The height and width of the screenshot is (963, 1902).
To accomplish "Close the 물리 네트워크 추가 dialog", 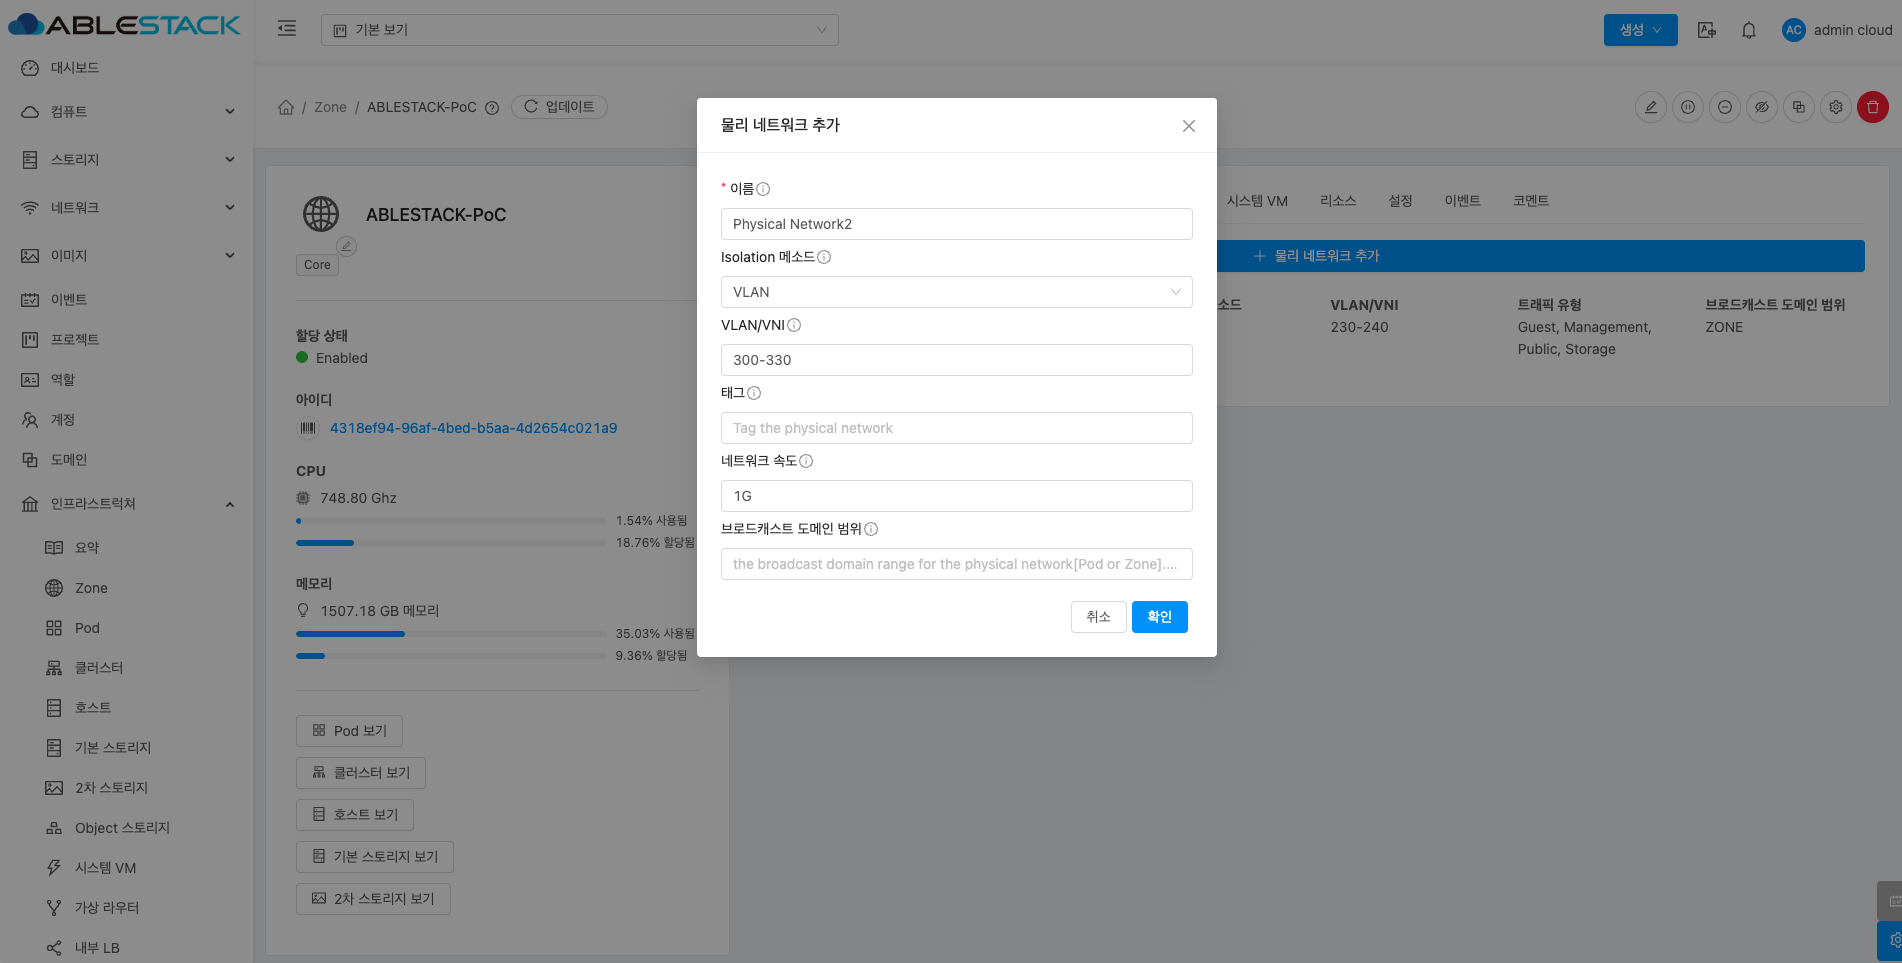I will point(1188,126).
